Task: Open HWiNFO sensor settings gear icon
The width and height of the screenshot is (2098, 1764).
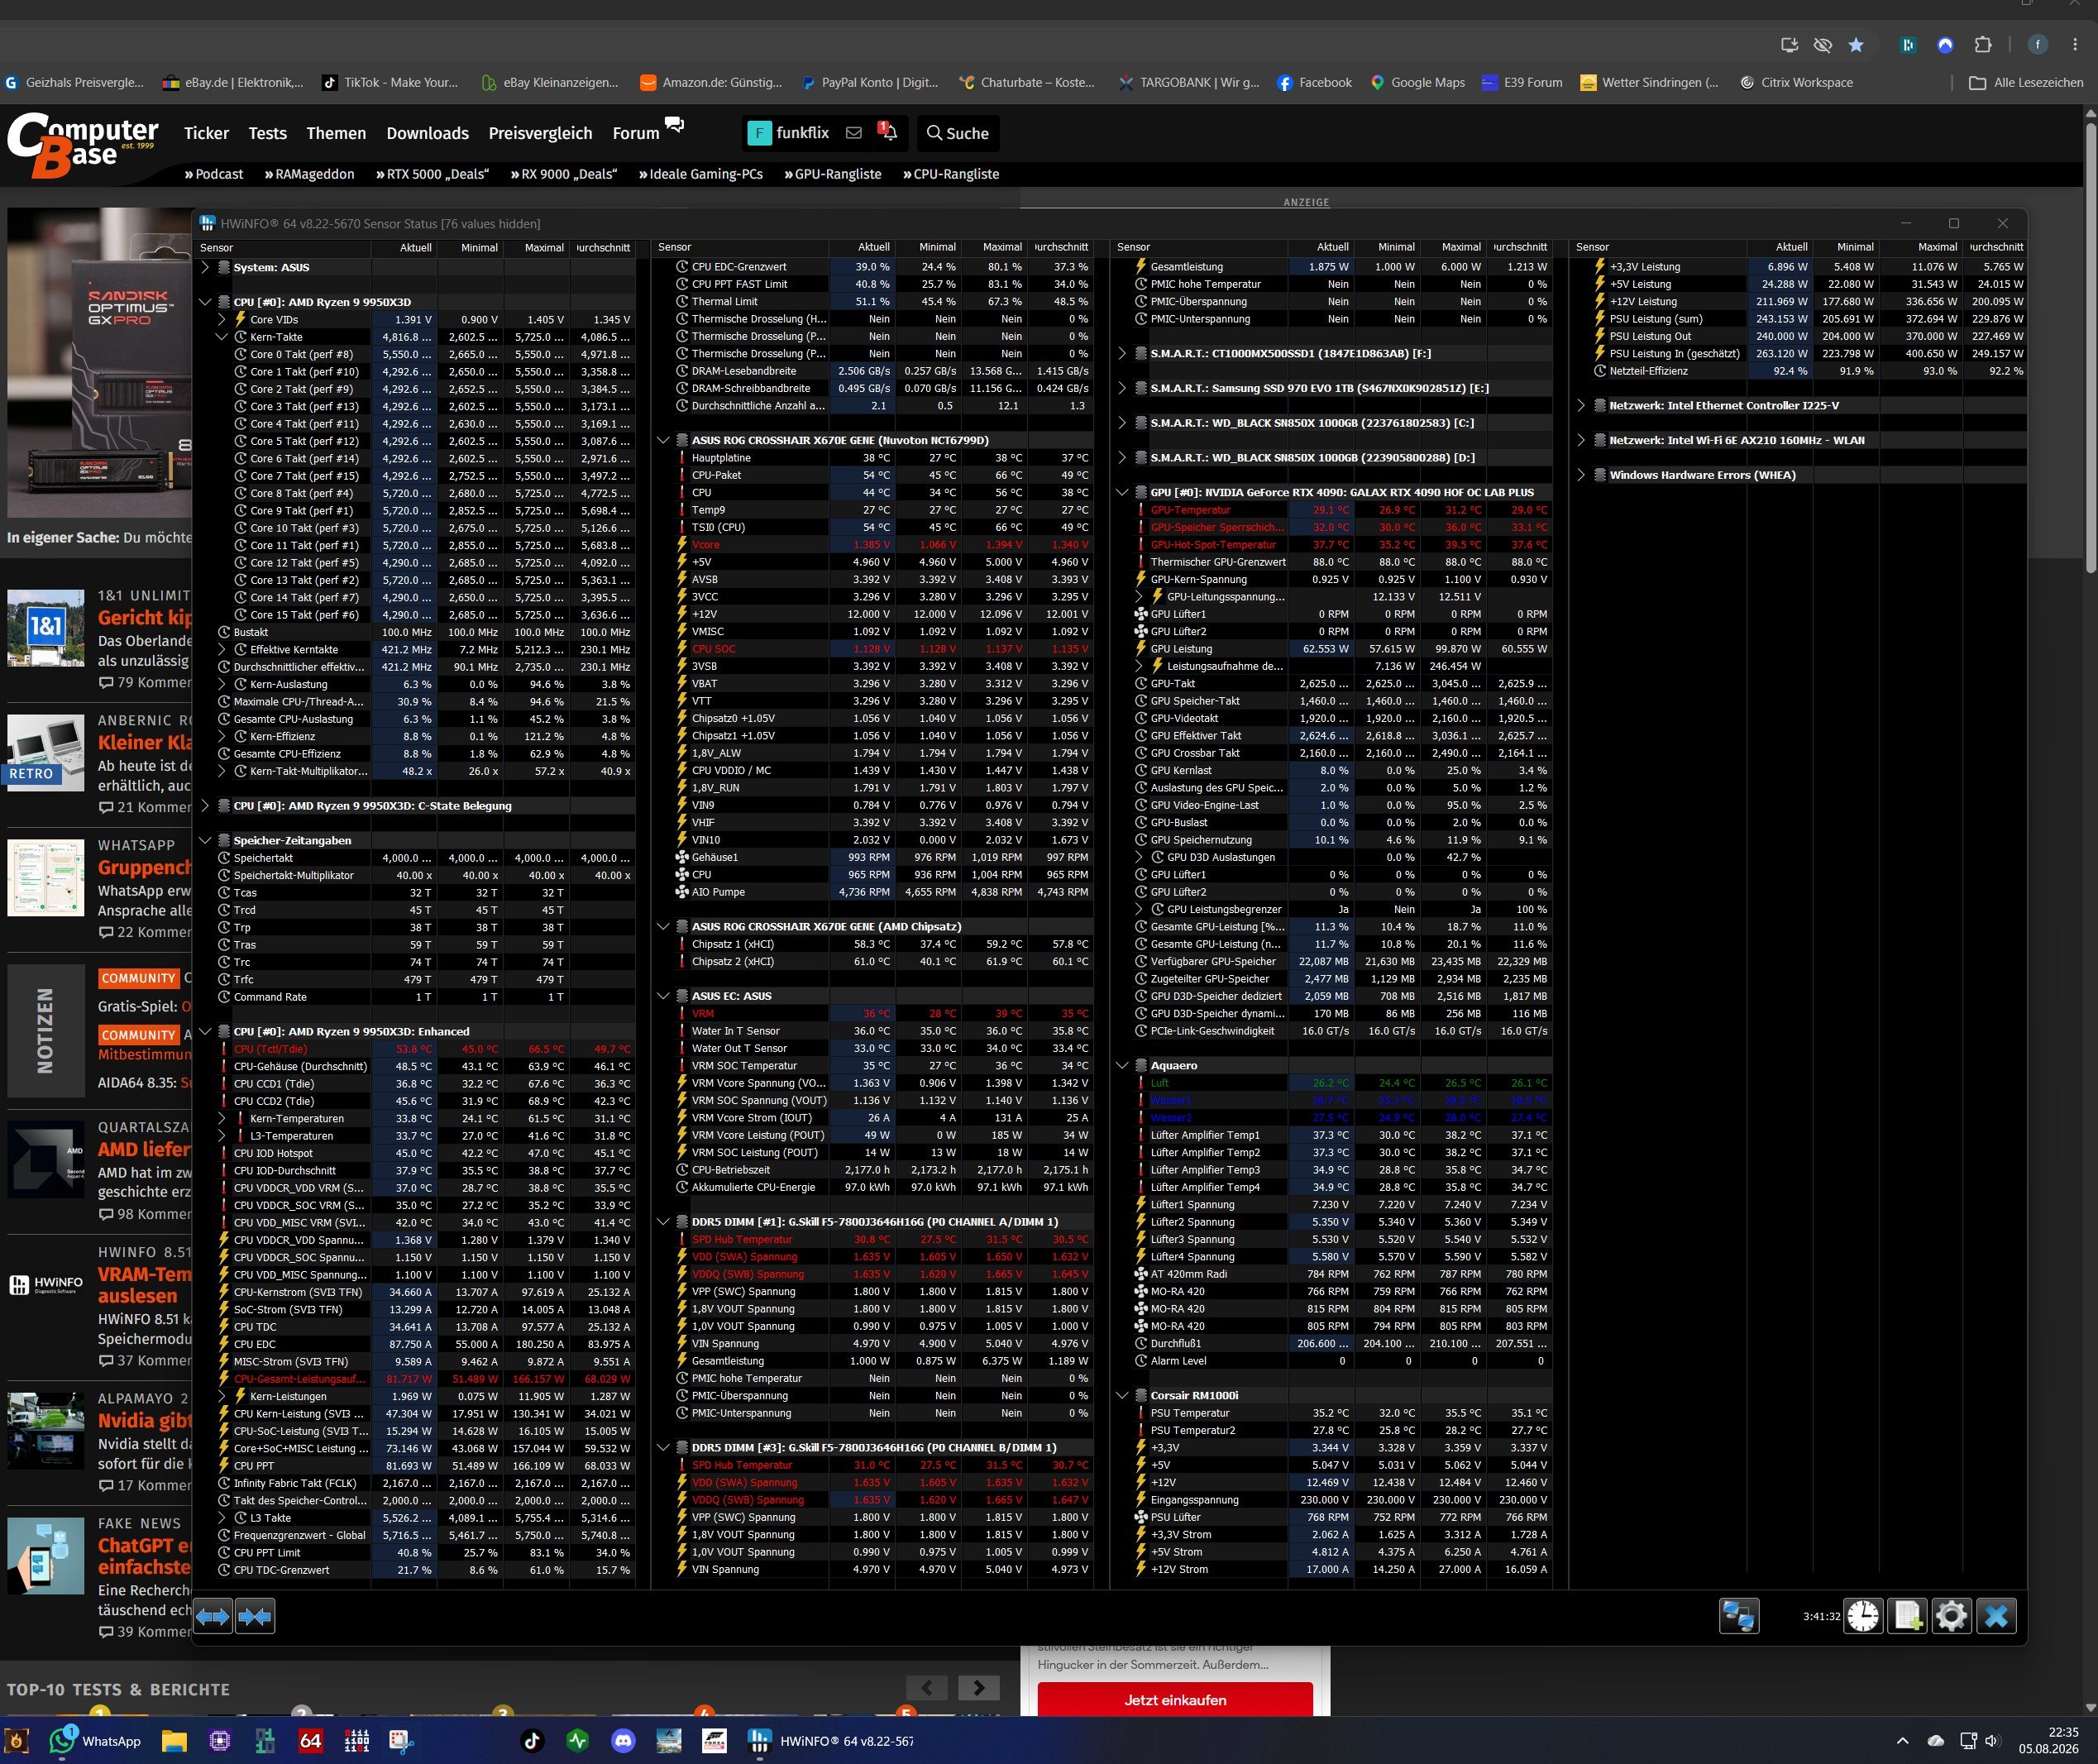Action: [x=1951, y=1616]
